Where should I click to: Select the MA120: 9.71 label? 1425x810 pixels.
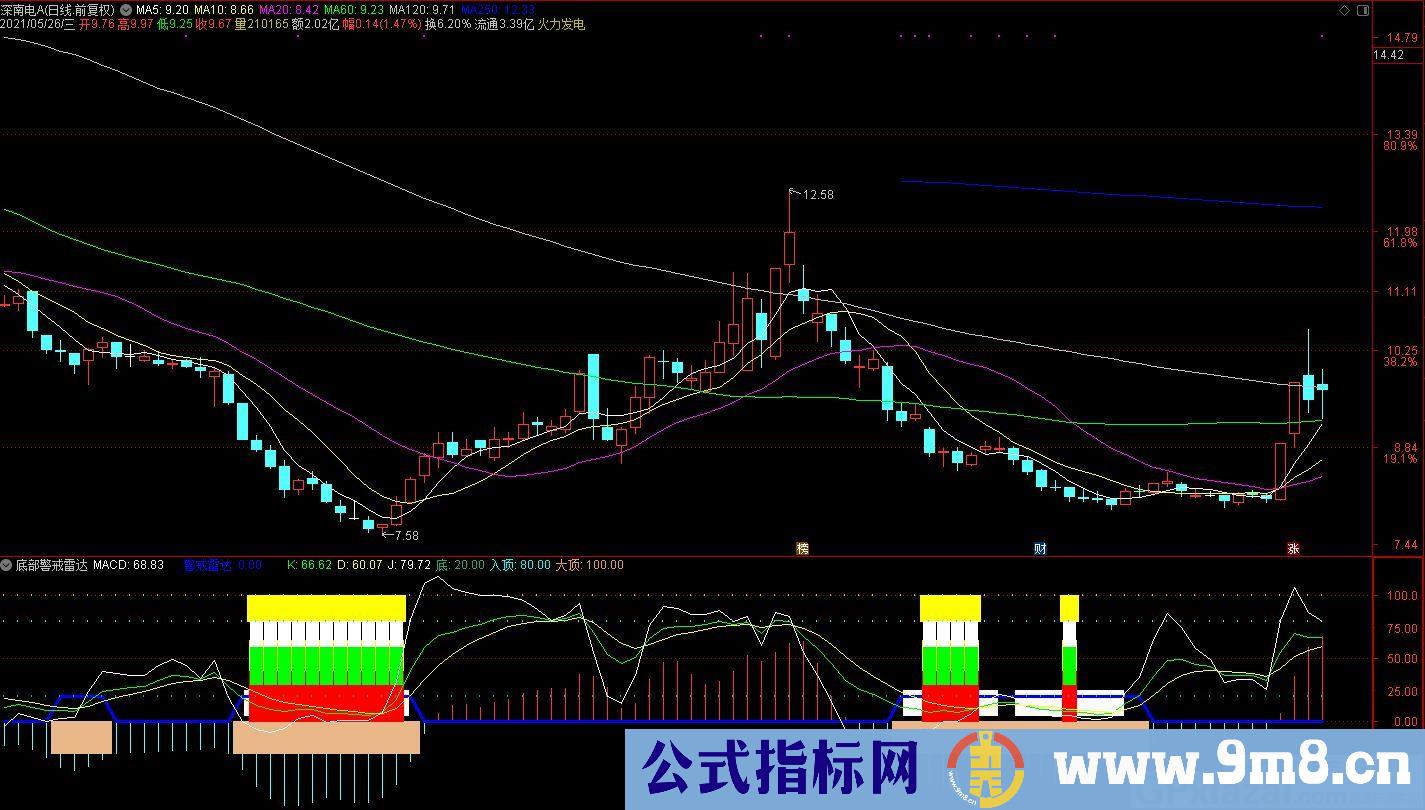(x=424, y=10)
